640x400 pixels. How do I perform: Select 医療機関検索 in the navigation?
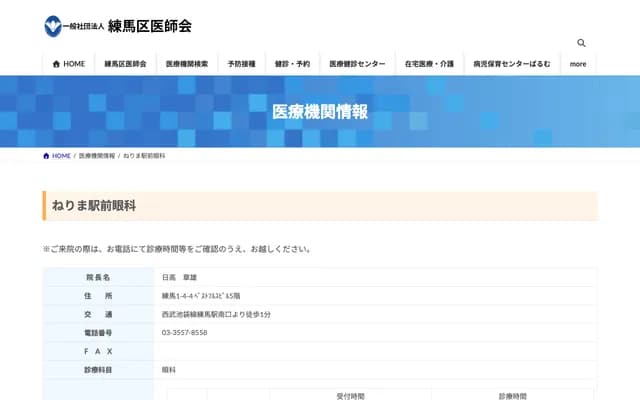[187, 63]
